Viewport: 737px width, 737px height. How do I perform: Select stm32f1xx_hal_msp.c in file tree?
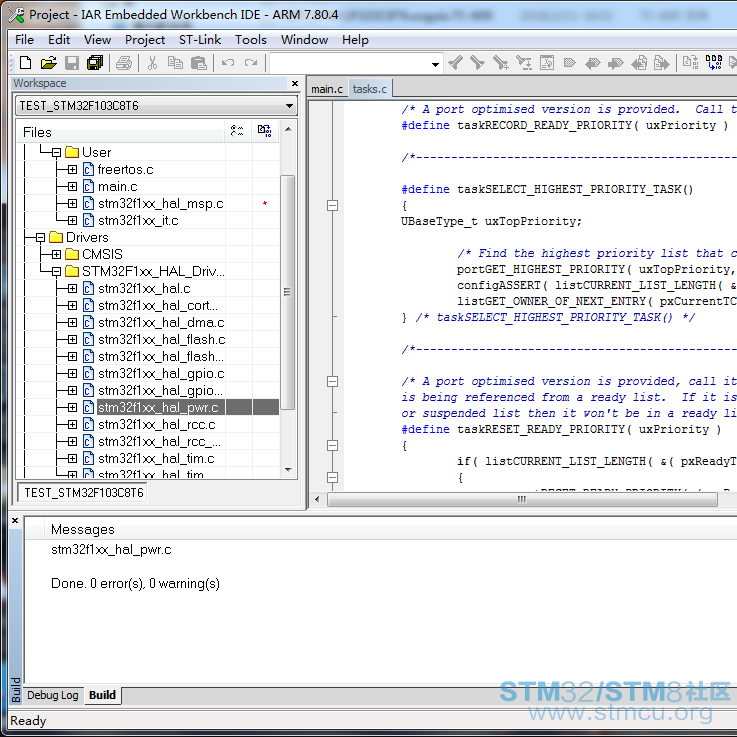(160, 204)
